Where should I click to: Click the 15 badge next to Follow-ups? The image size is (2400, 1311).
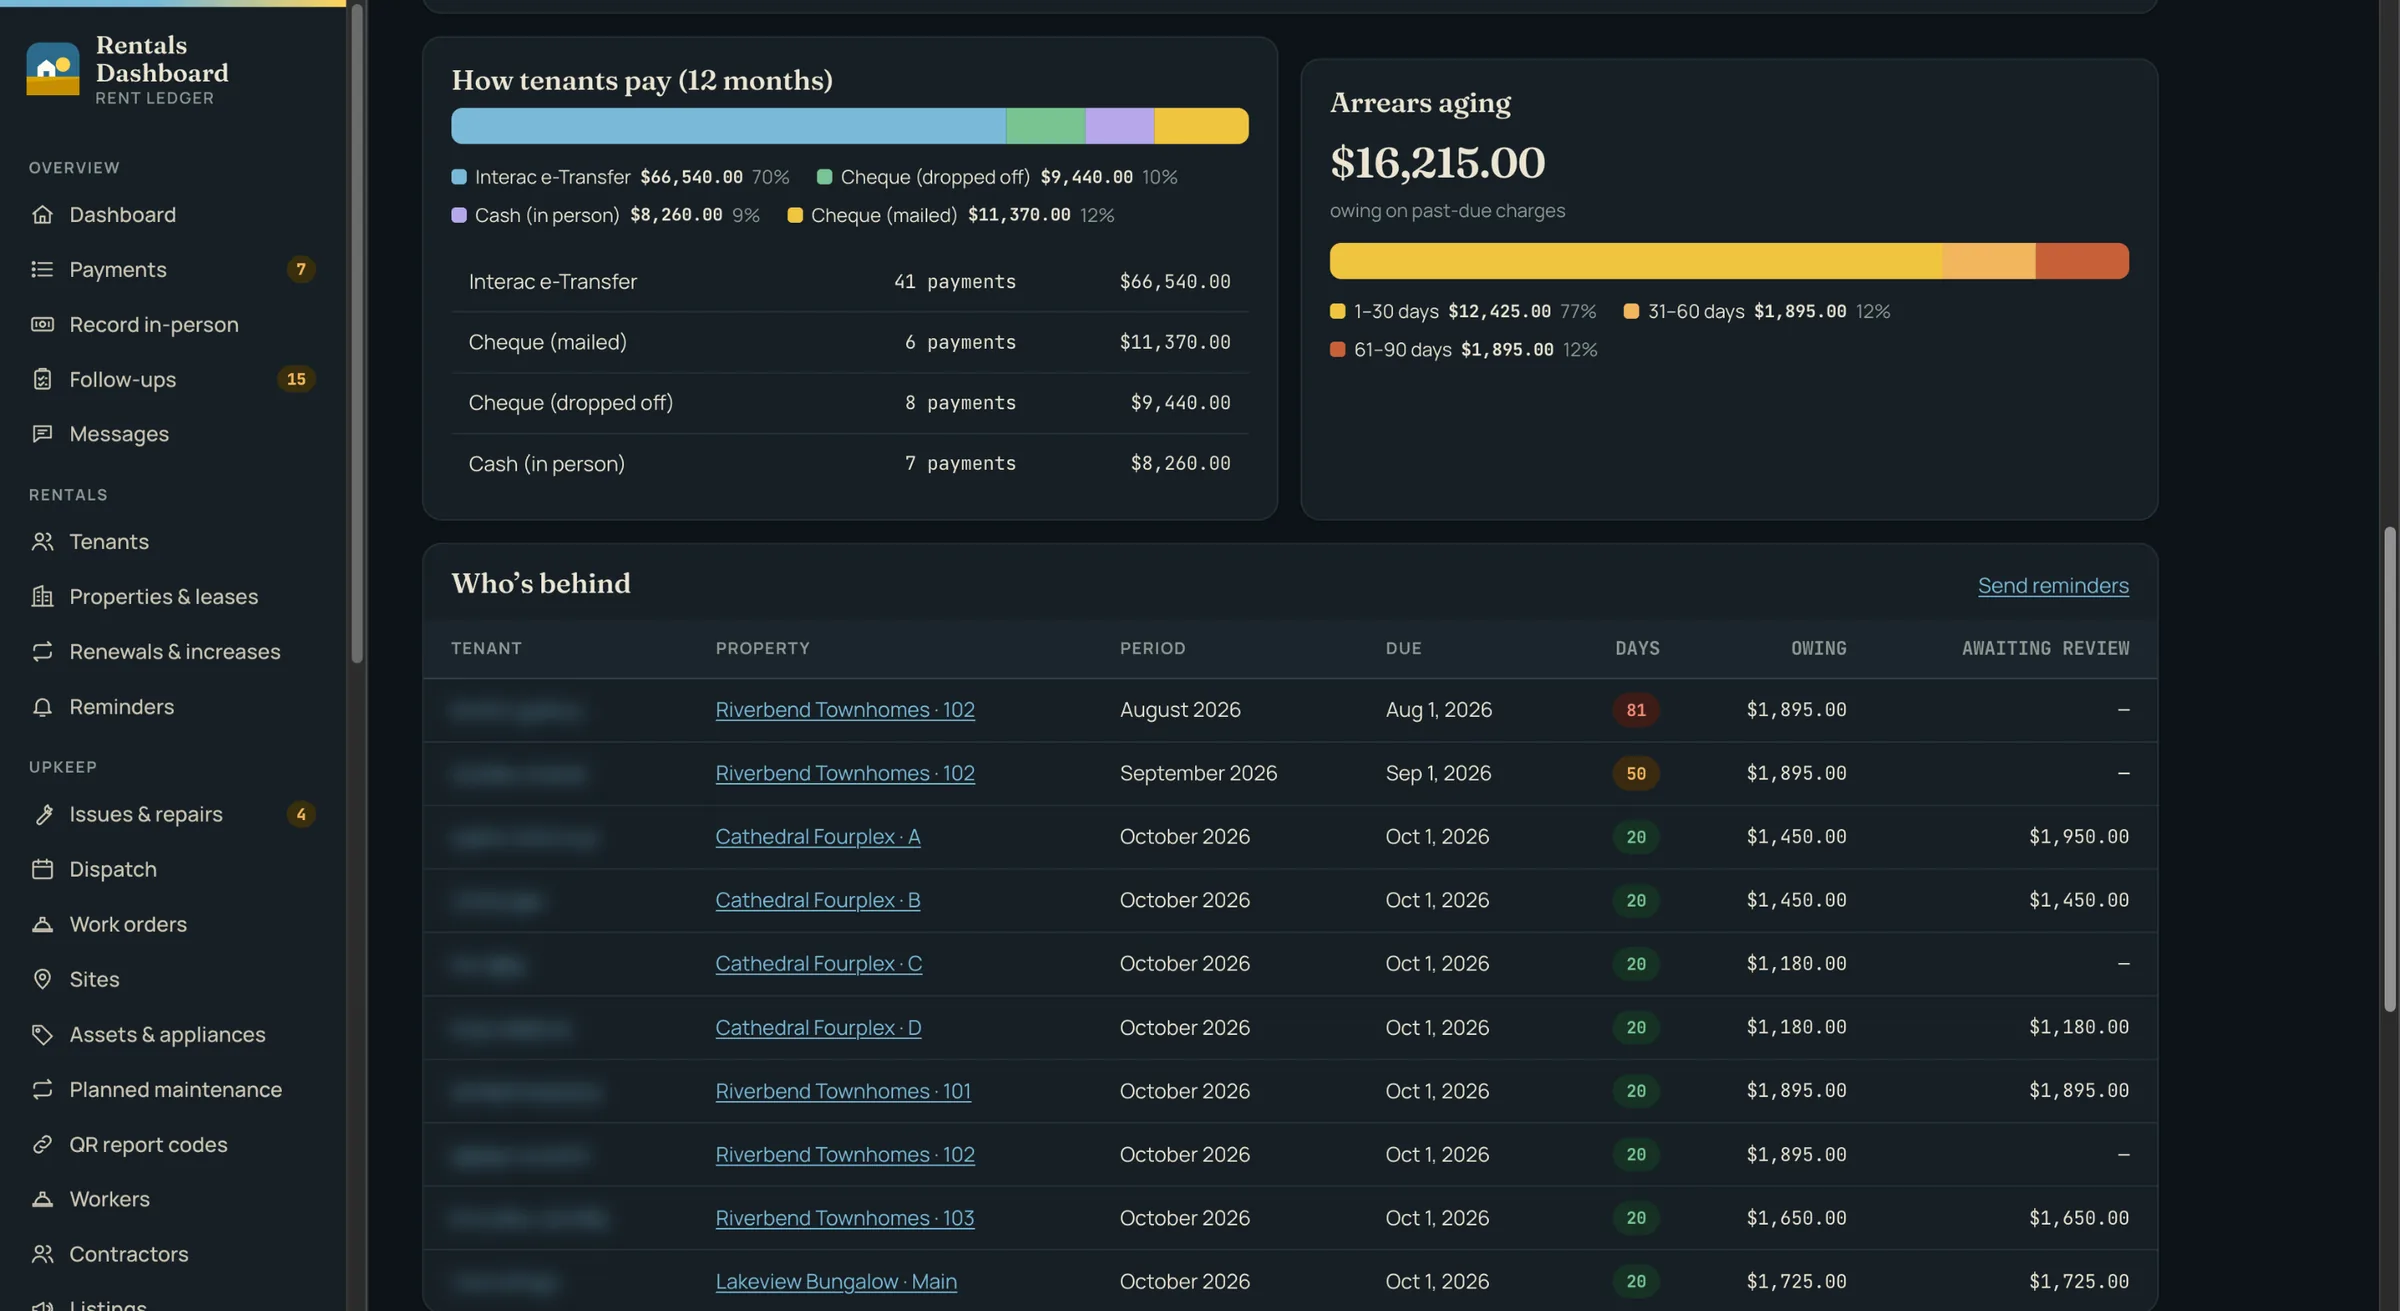click(x=296, y=379)
